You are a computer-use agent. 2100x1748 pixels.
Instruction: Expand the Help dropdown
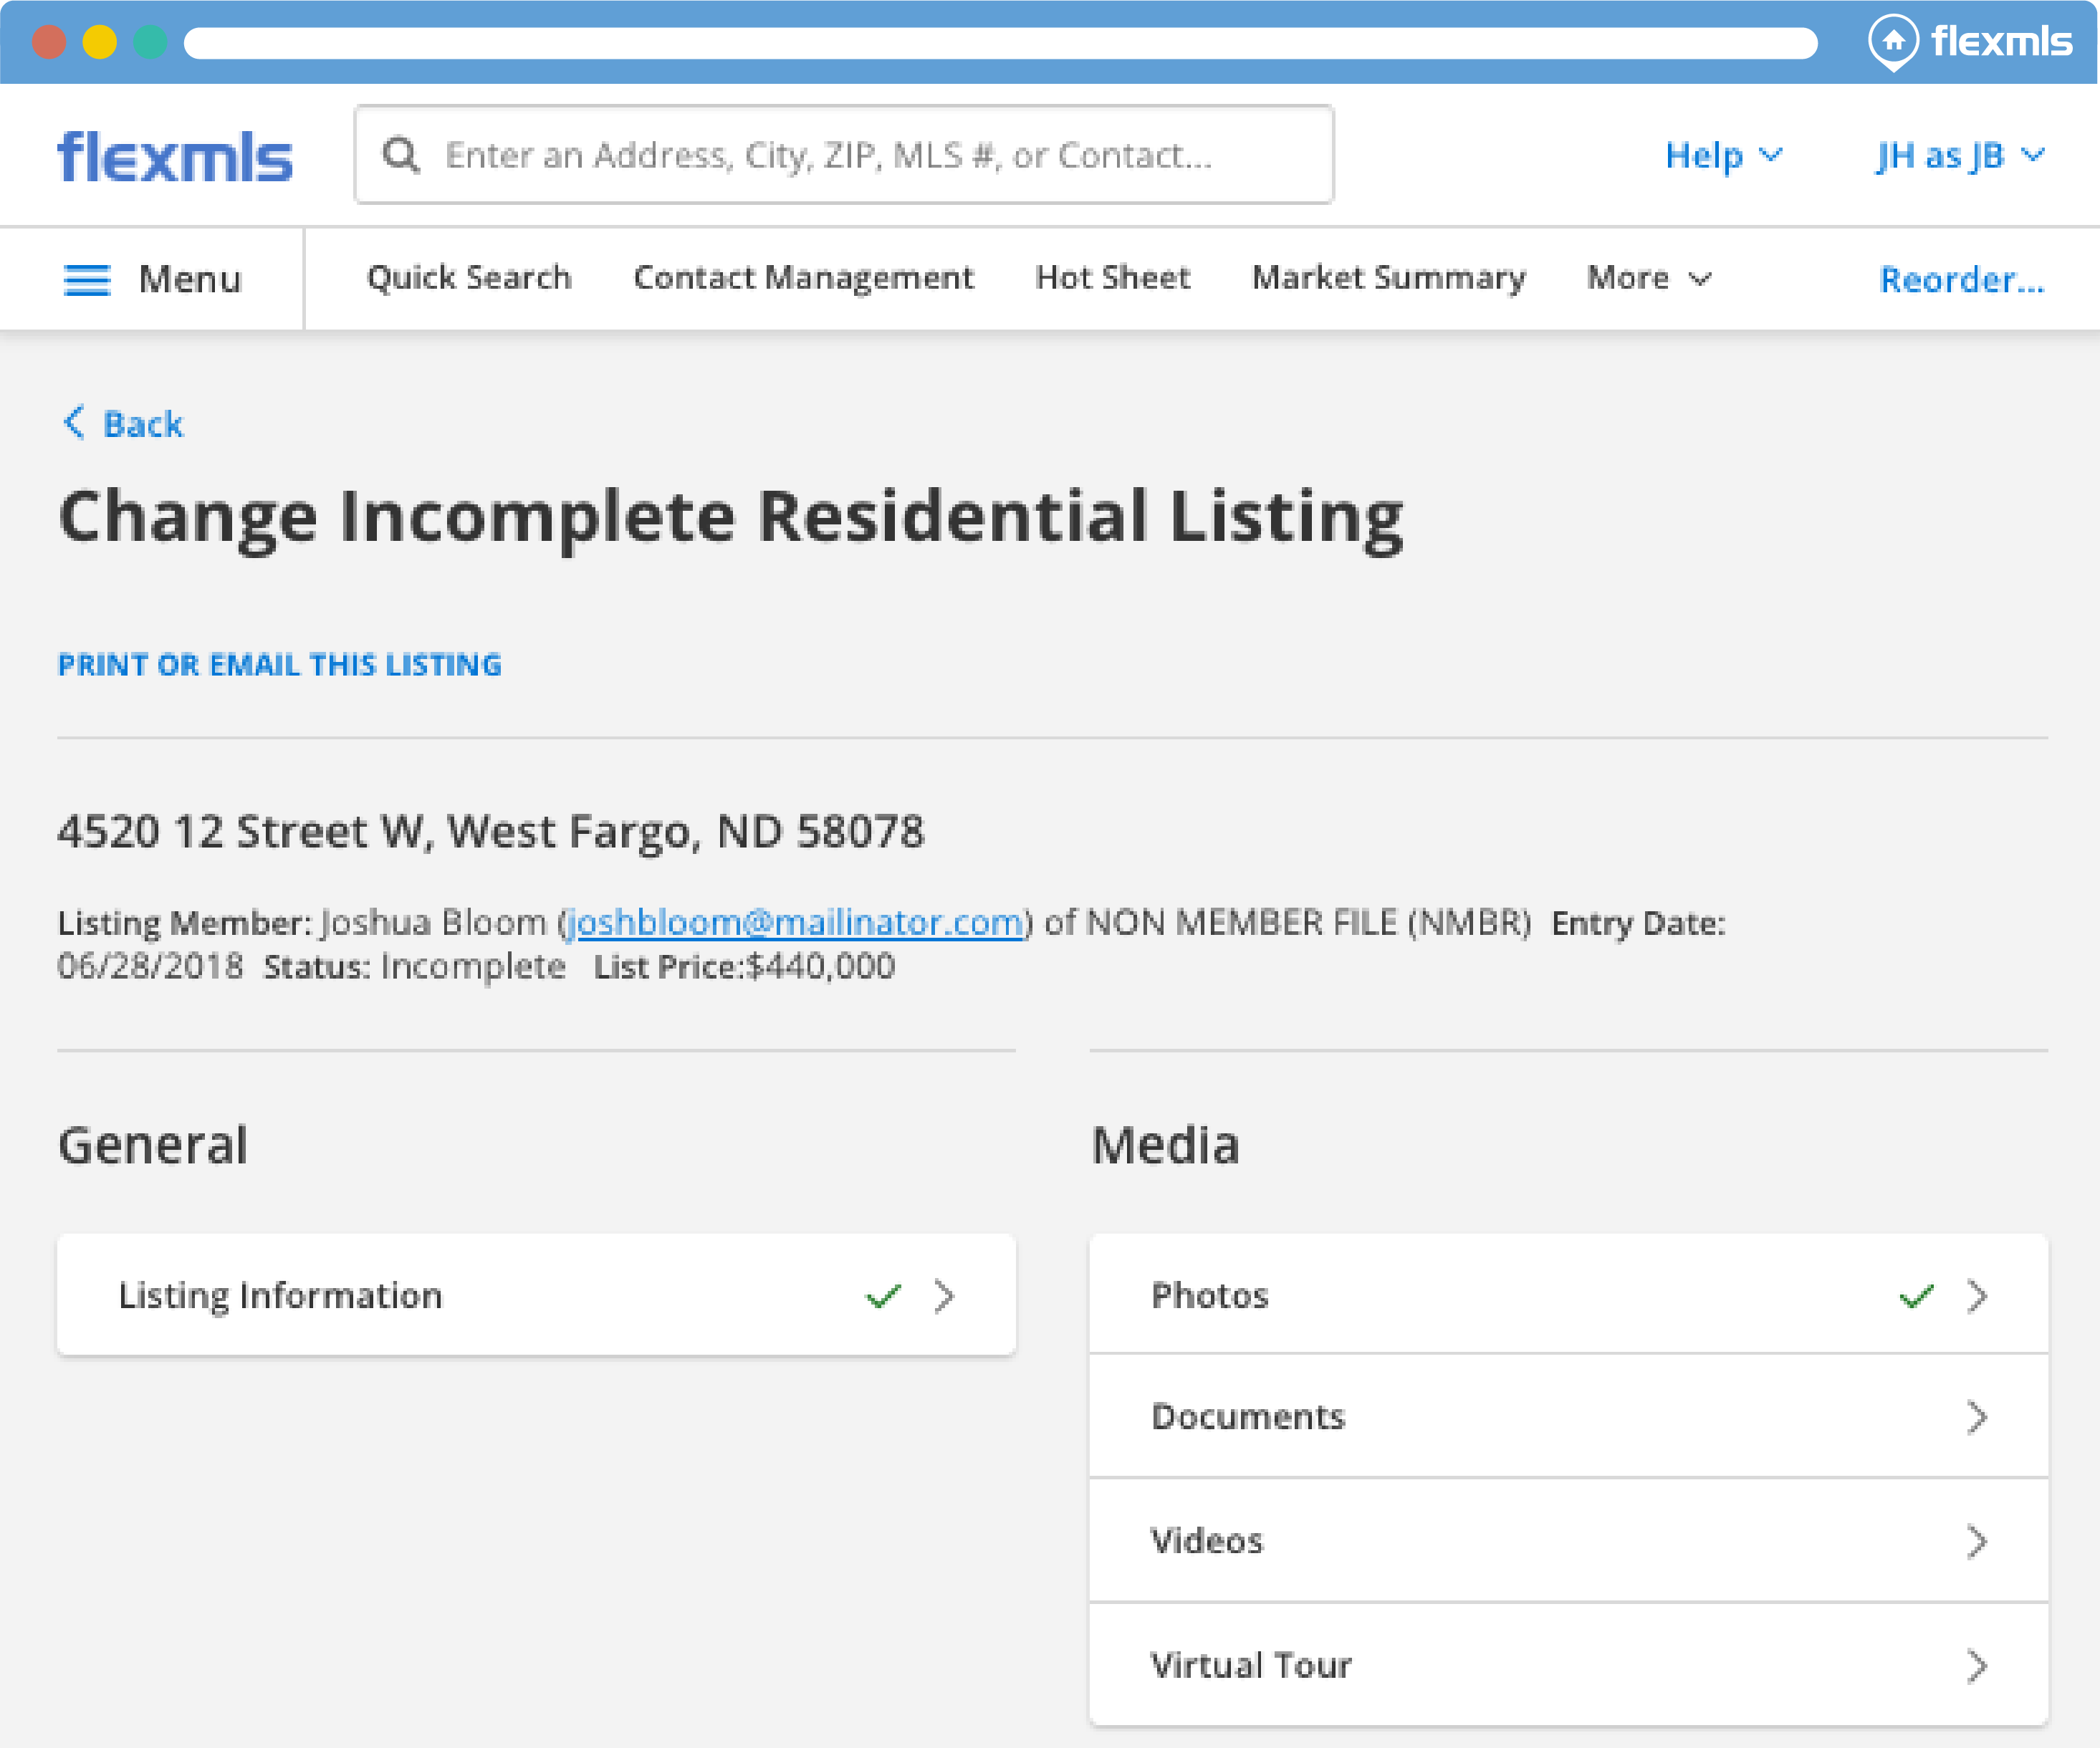(x=1722, y=156)
